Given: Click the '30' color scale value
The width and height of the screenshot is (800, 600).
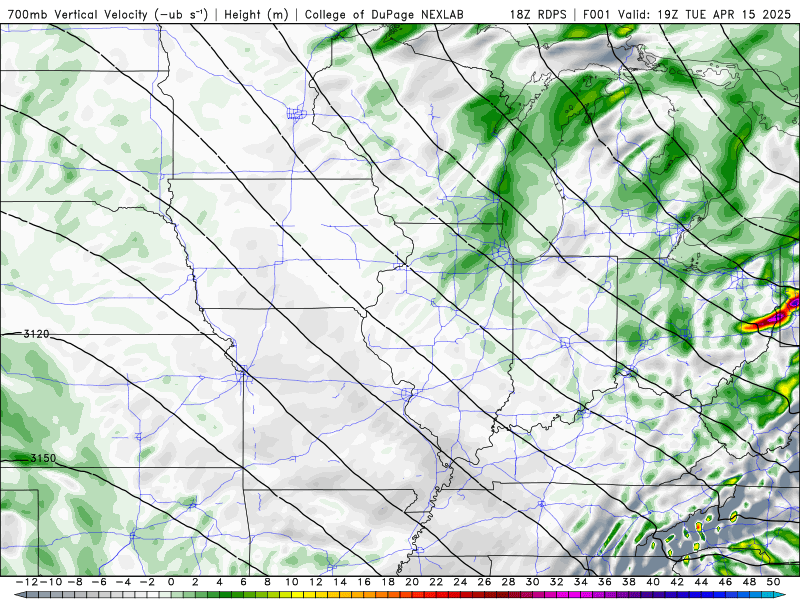Looking at the screenshot, I should [x=532, y=582].
